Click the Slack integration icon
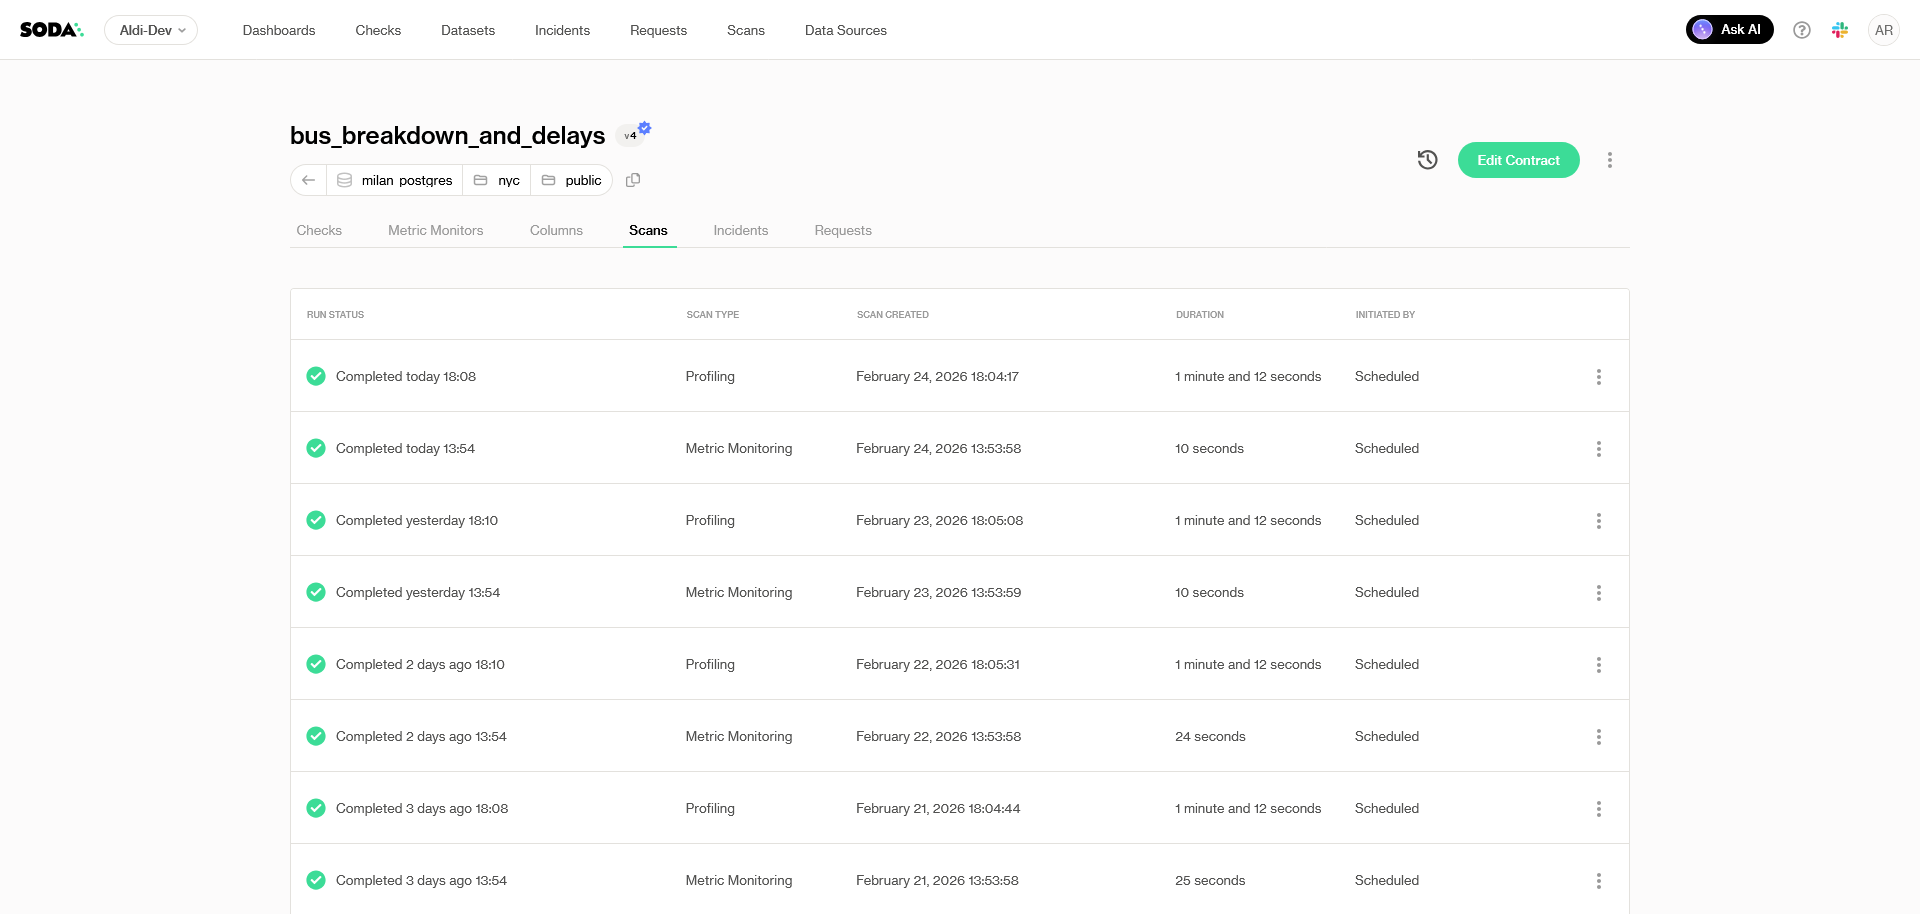Image resolution: width=1920 pixels, height=914 pixels. coord(1840,30)
